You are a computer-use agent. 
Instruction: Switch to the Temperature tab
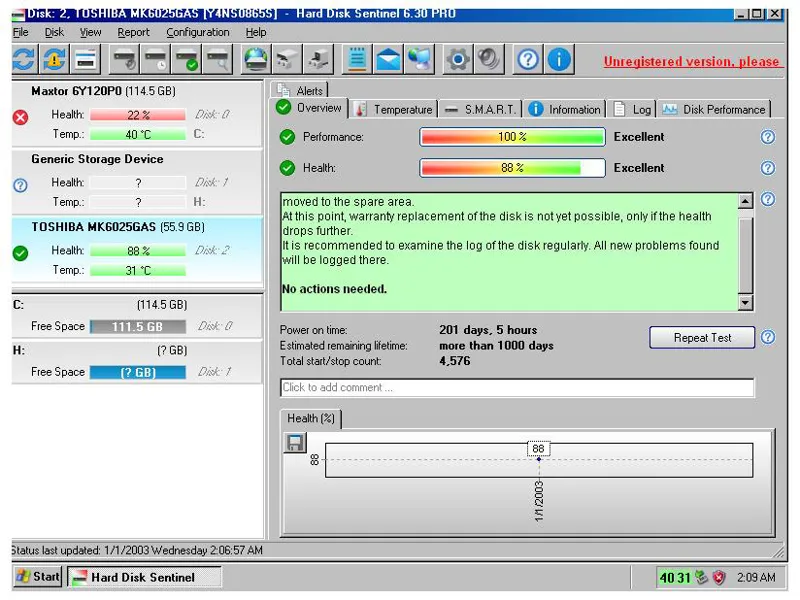click(x=393, y=109)
